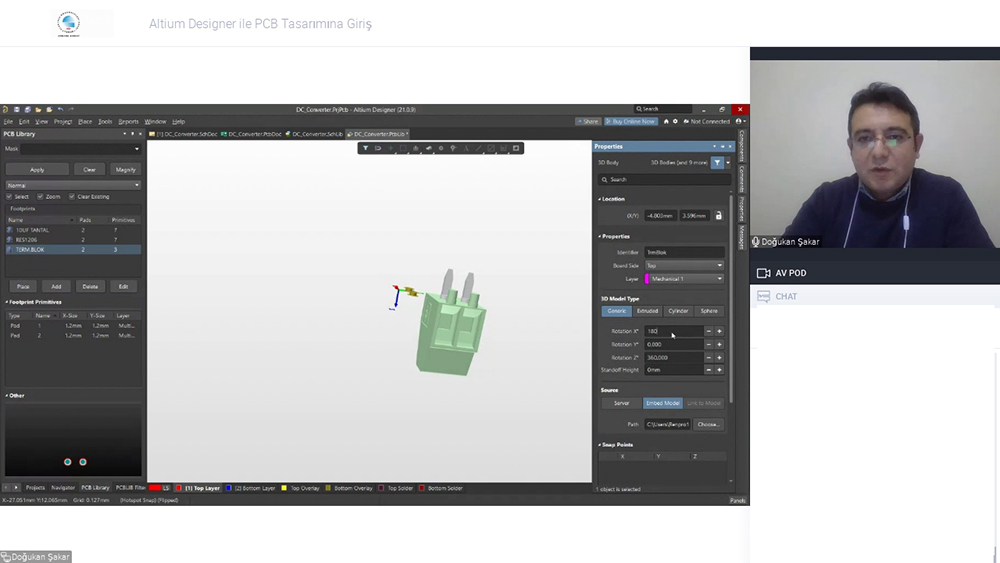
Task: Click the selection rectangle tool icon
Action: 403,149
